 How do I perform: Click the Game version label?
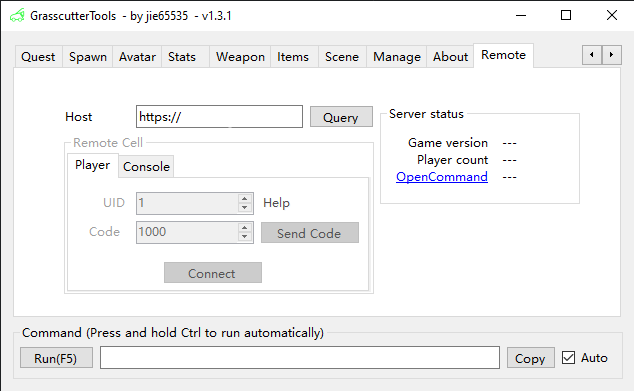click(x=448, y=143)
